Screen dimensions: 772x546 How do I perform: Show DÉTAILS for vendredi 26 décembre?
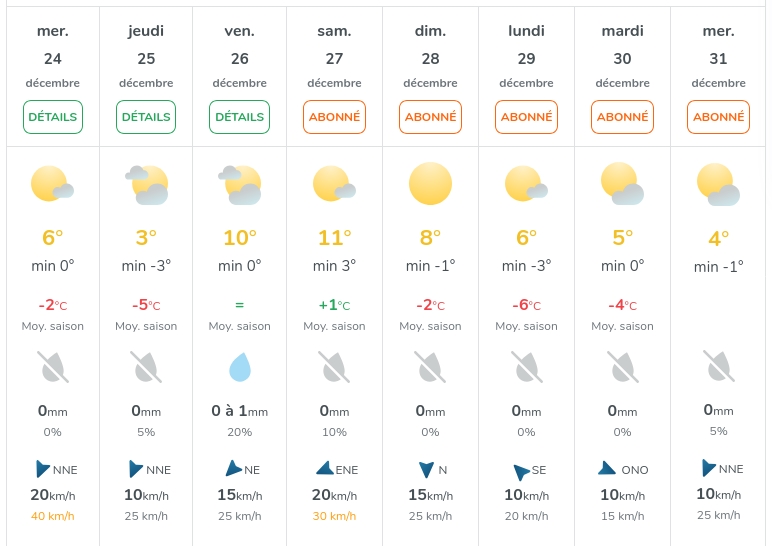(x=240, y=117)
